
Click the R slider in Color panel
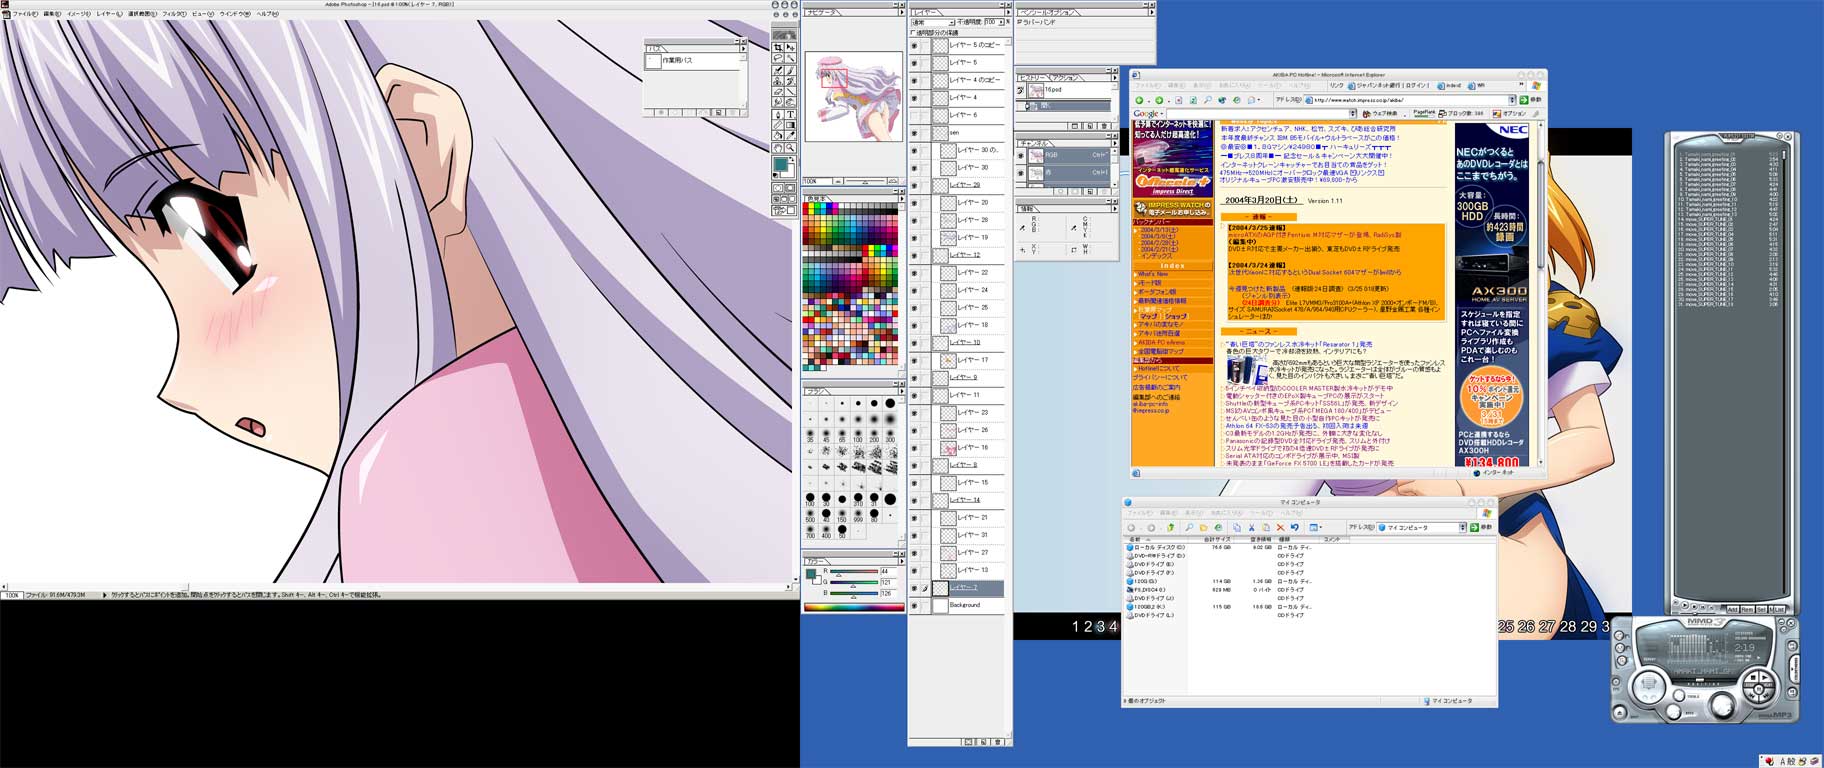[x=854, y=571]
